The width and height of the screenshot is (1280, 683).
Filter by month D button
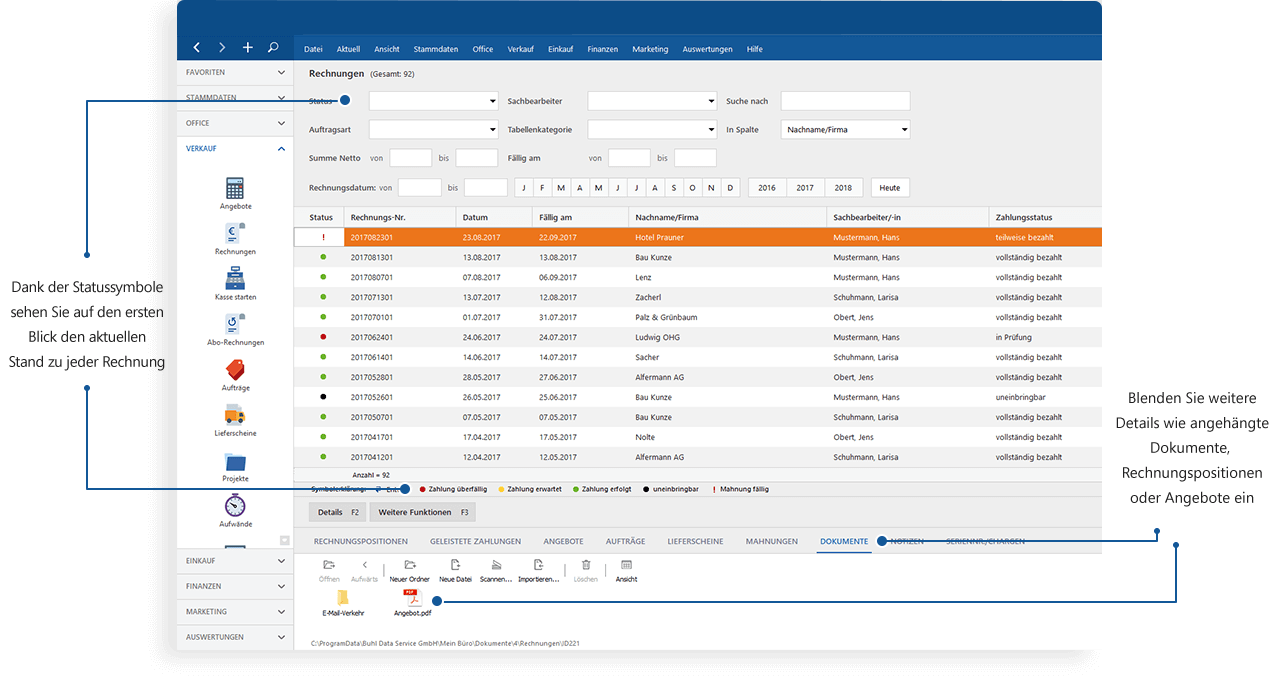pos(730,187)
